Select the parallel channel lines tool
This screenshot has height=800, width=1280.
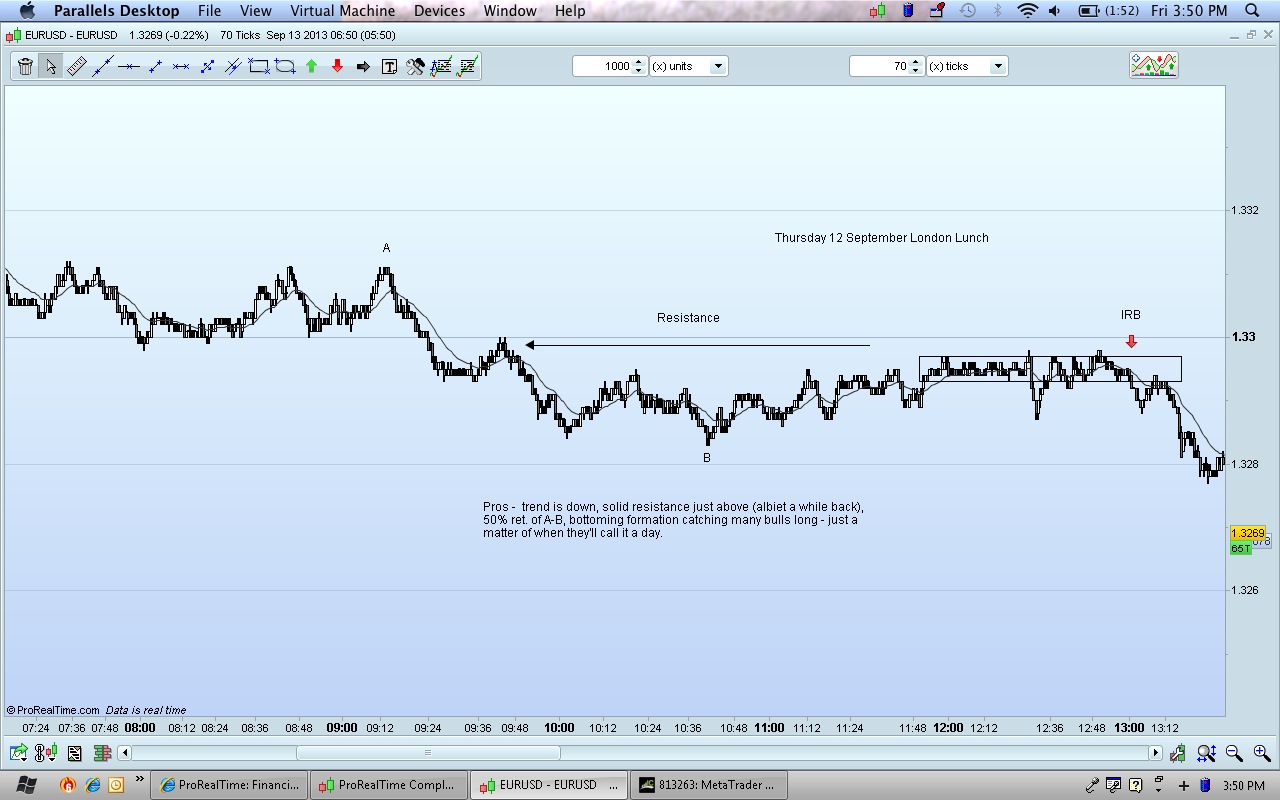233,66
